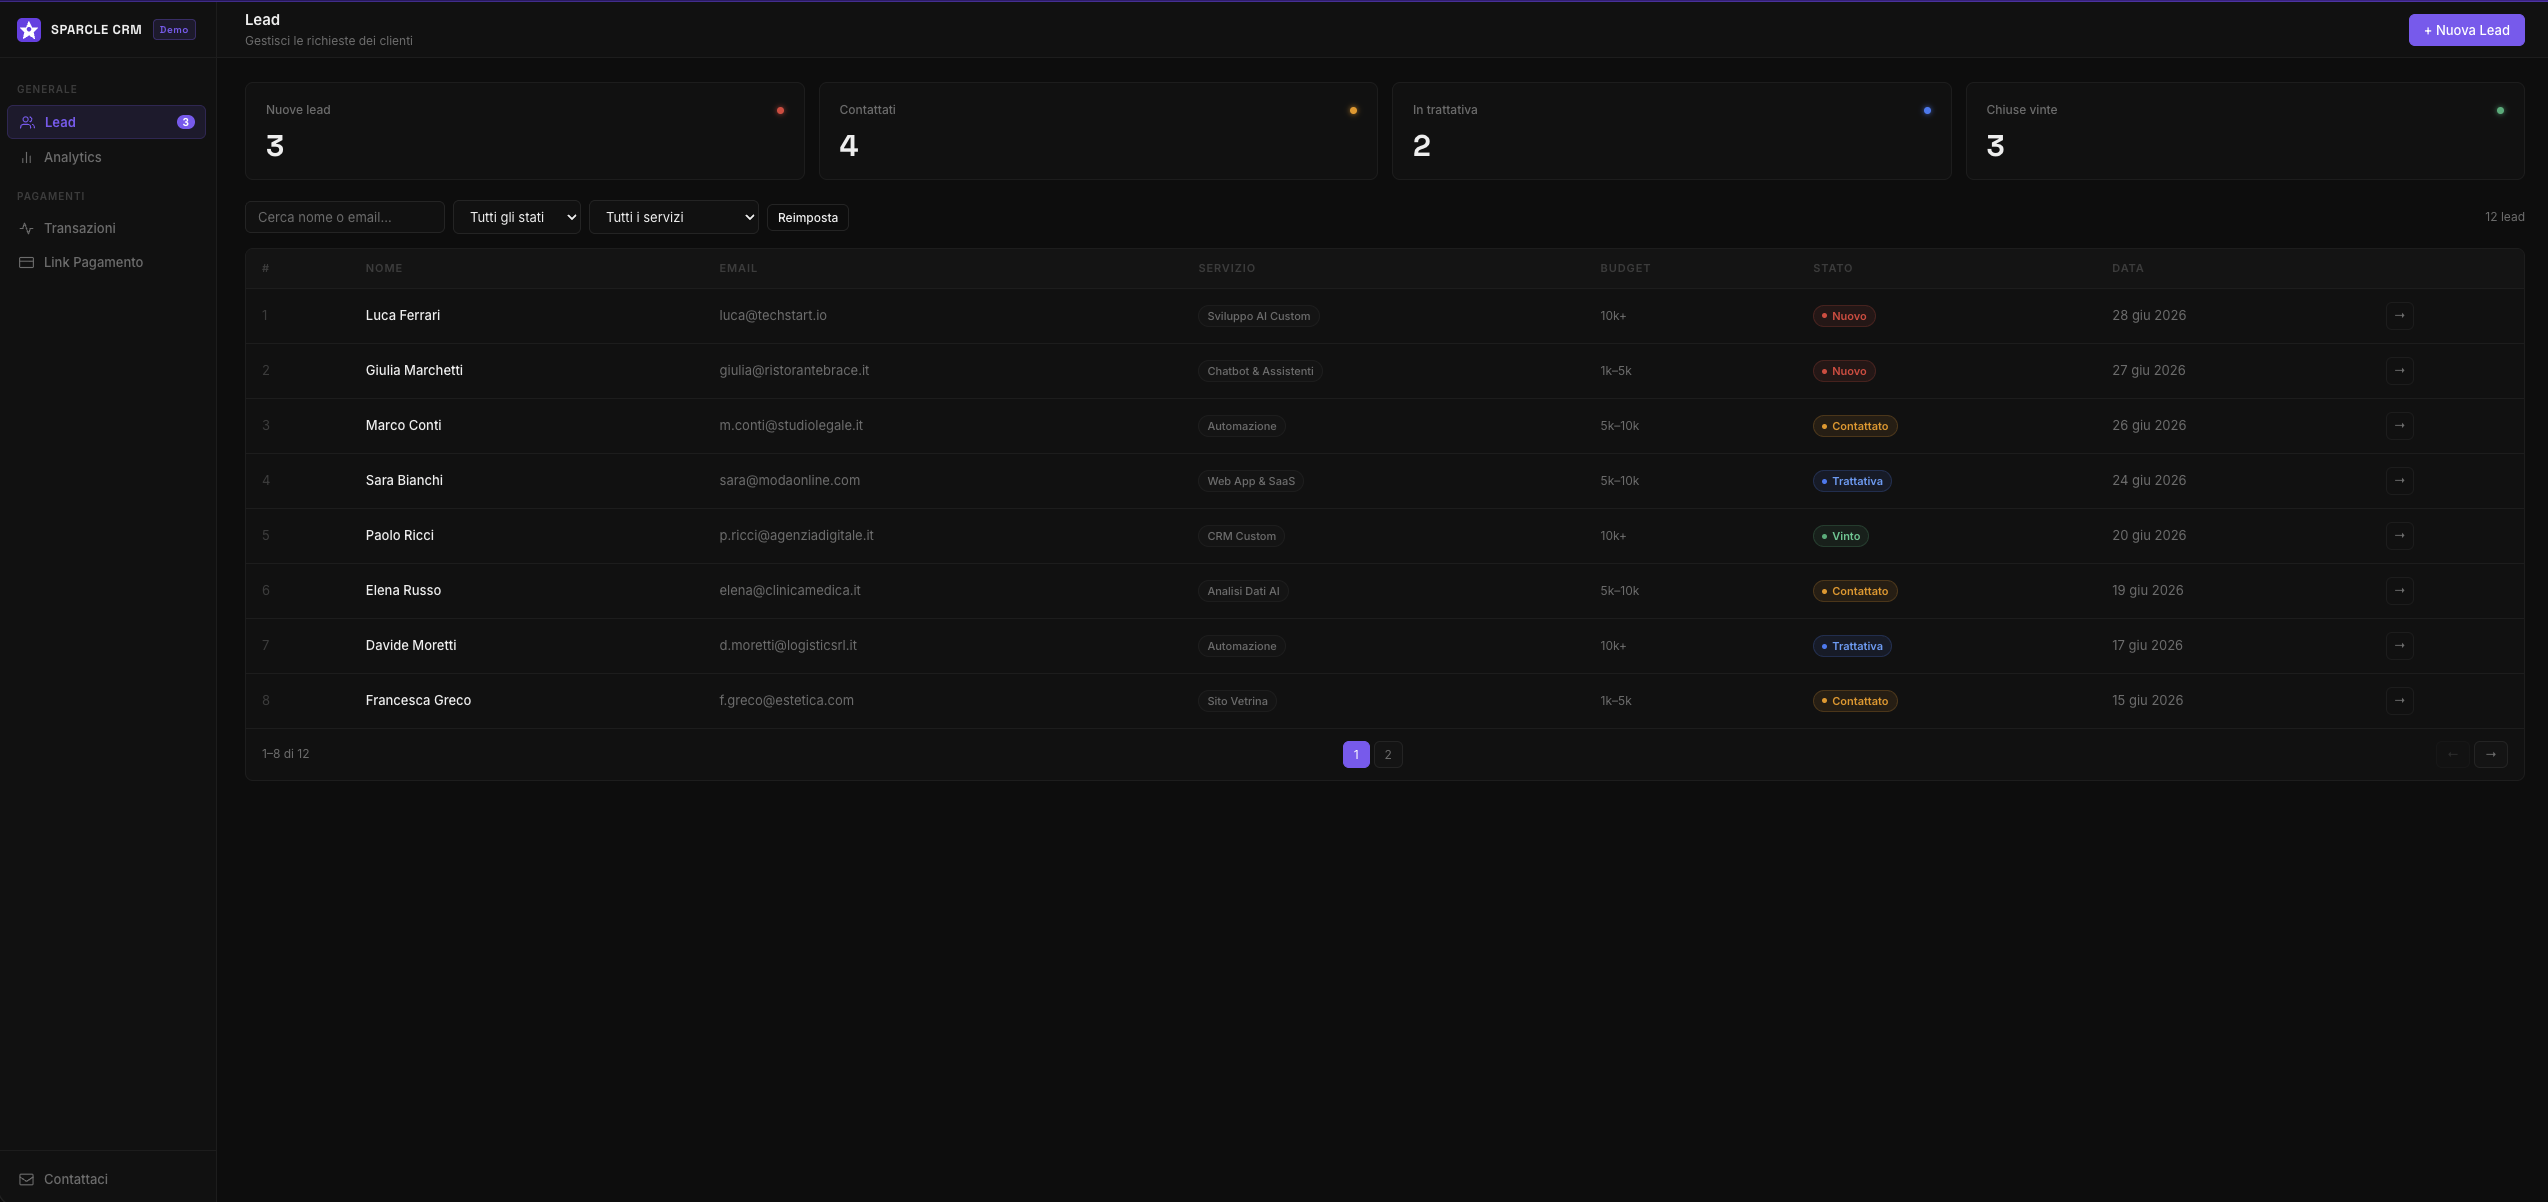Click Vinto badge for Paolo Ricci
The height and width of the screenshot is (1202, 2548).
tap(1841, 536)
